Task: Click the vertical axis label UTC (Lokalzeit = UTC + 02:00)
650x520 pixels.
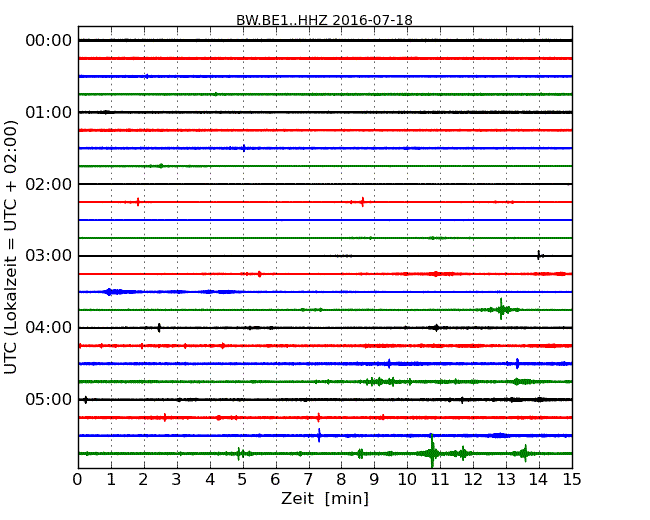Action: 11,247
